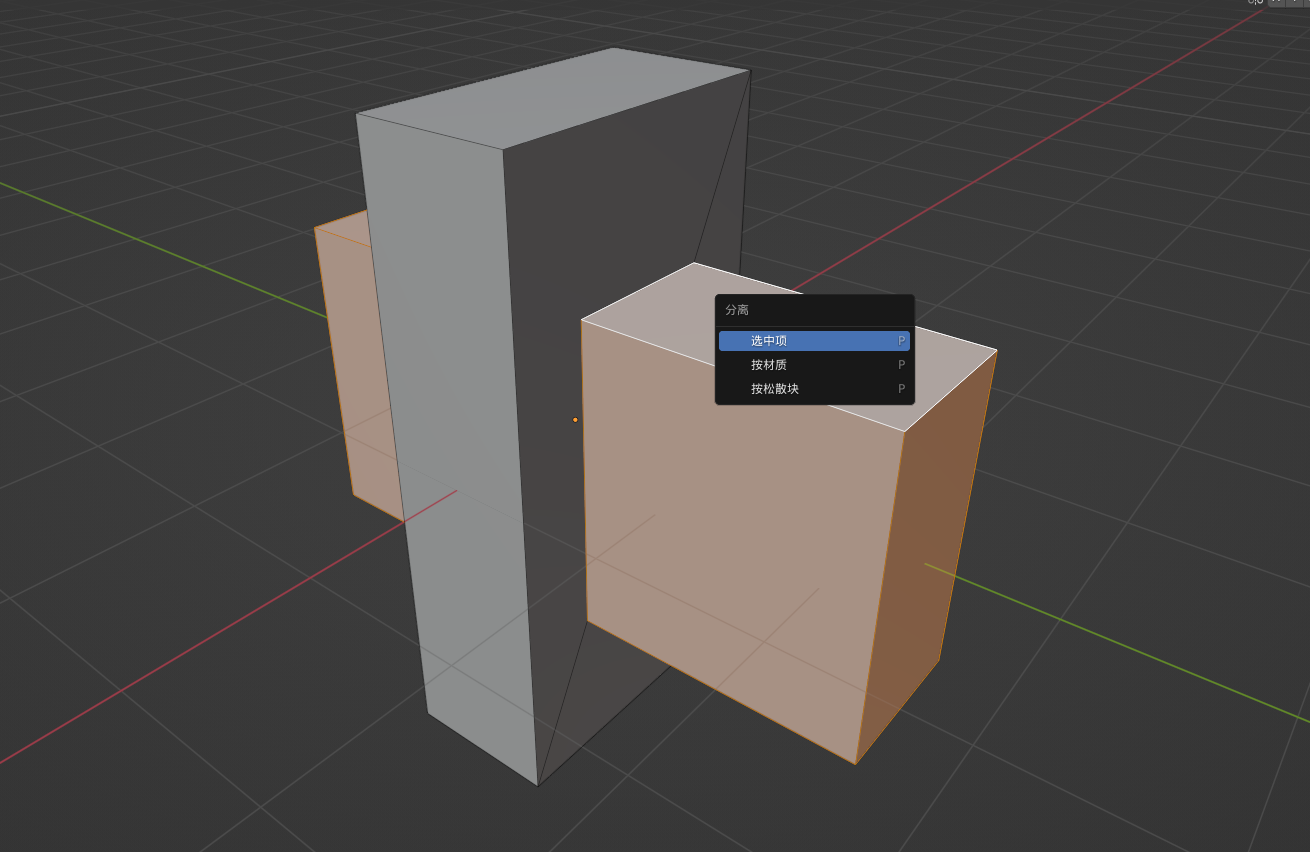
Task: Choose 按松散块 in the 分离 menu
Action: 814,389
